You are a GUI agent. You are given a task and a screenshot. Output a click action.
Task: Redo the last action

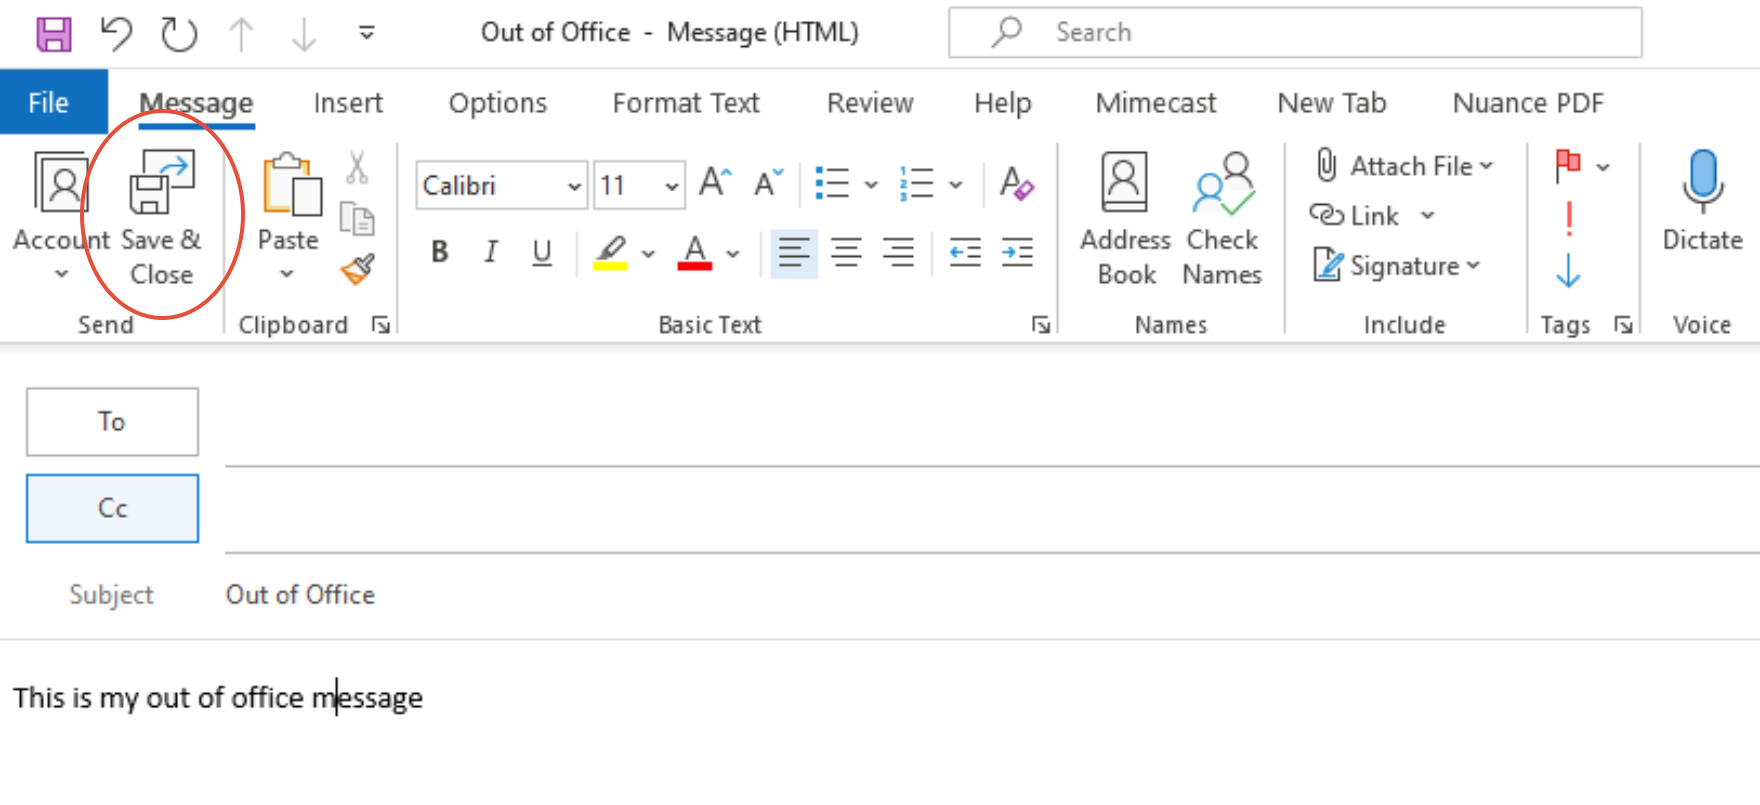[x=179, y=33]
